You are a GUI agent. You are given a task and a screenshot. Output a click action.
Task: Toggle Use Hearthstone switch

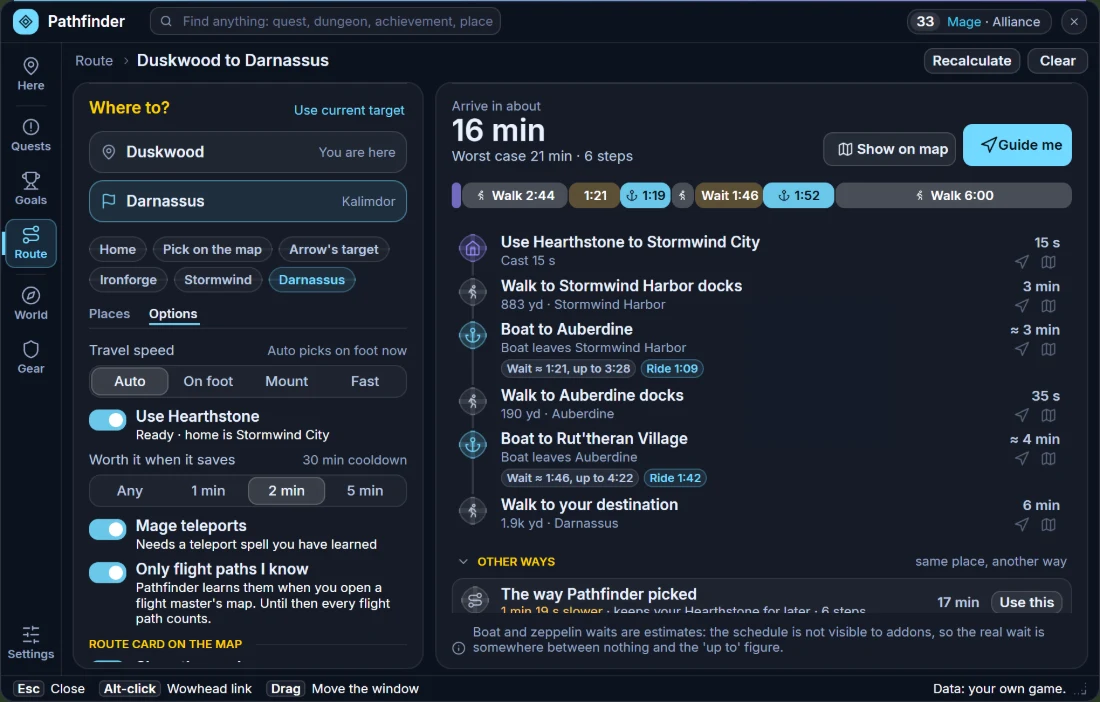tap(107, 420)
